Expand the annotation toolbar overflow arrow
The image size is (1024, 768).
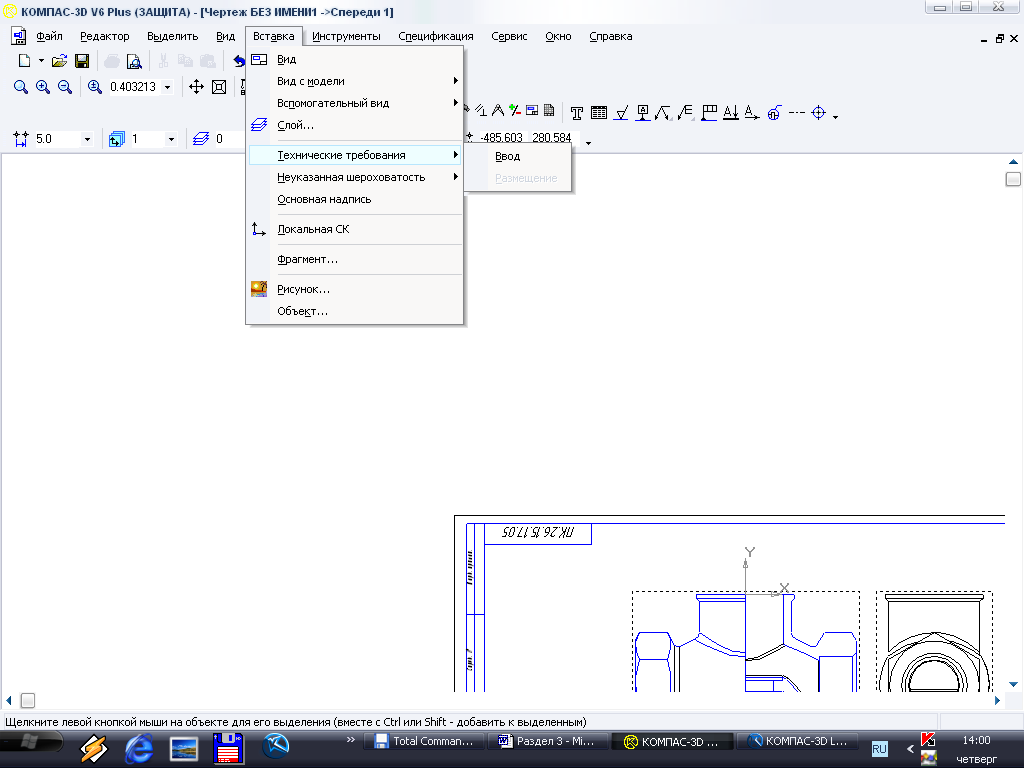click(x=835, y=117)
